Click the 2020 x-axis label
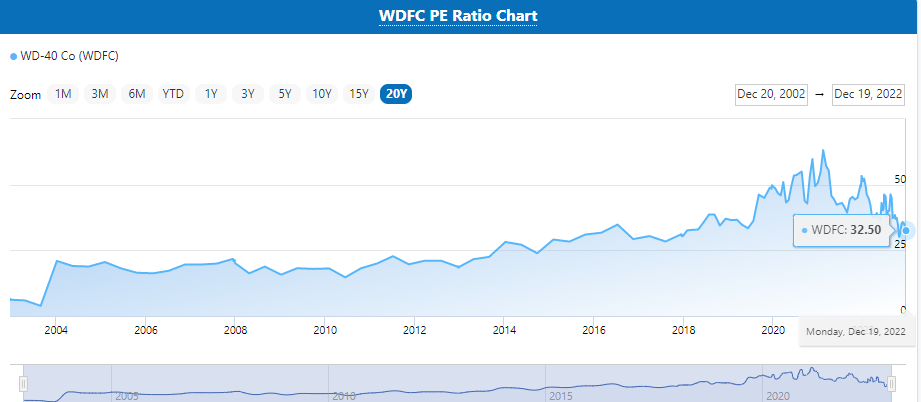This screenshot has width=921, height=402. [773, 330]
